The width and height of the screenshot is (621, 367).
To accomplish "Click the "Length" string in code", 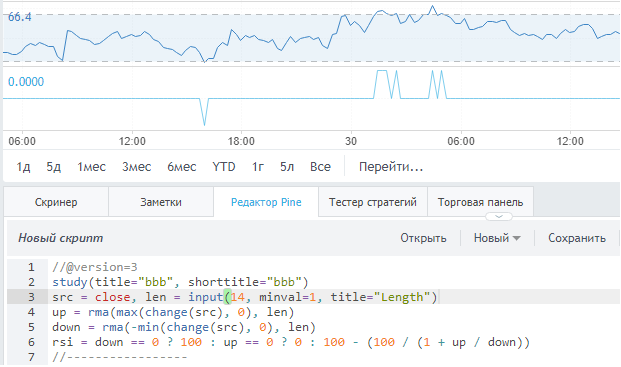I will (x=402, y=297).
